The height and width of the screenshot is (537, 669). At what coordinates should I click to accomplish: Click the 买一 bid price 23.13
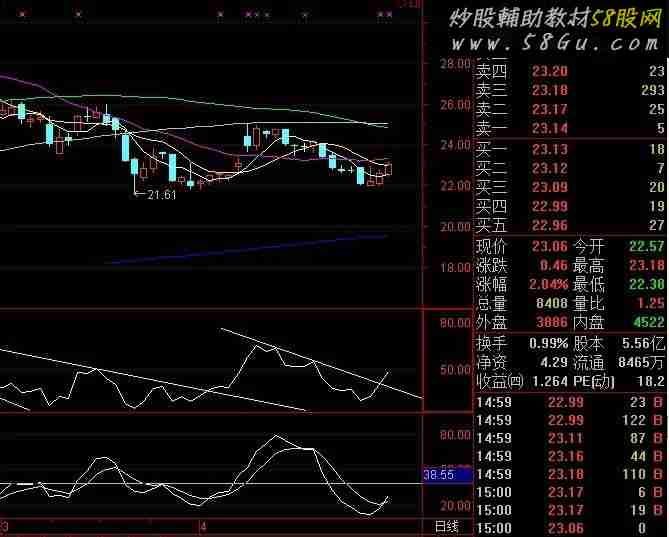pyautogui.click(x=550, y=149)
